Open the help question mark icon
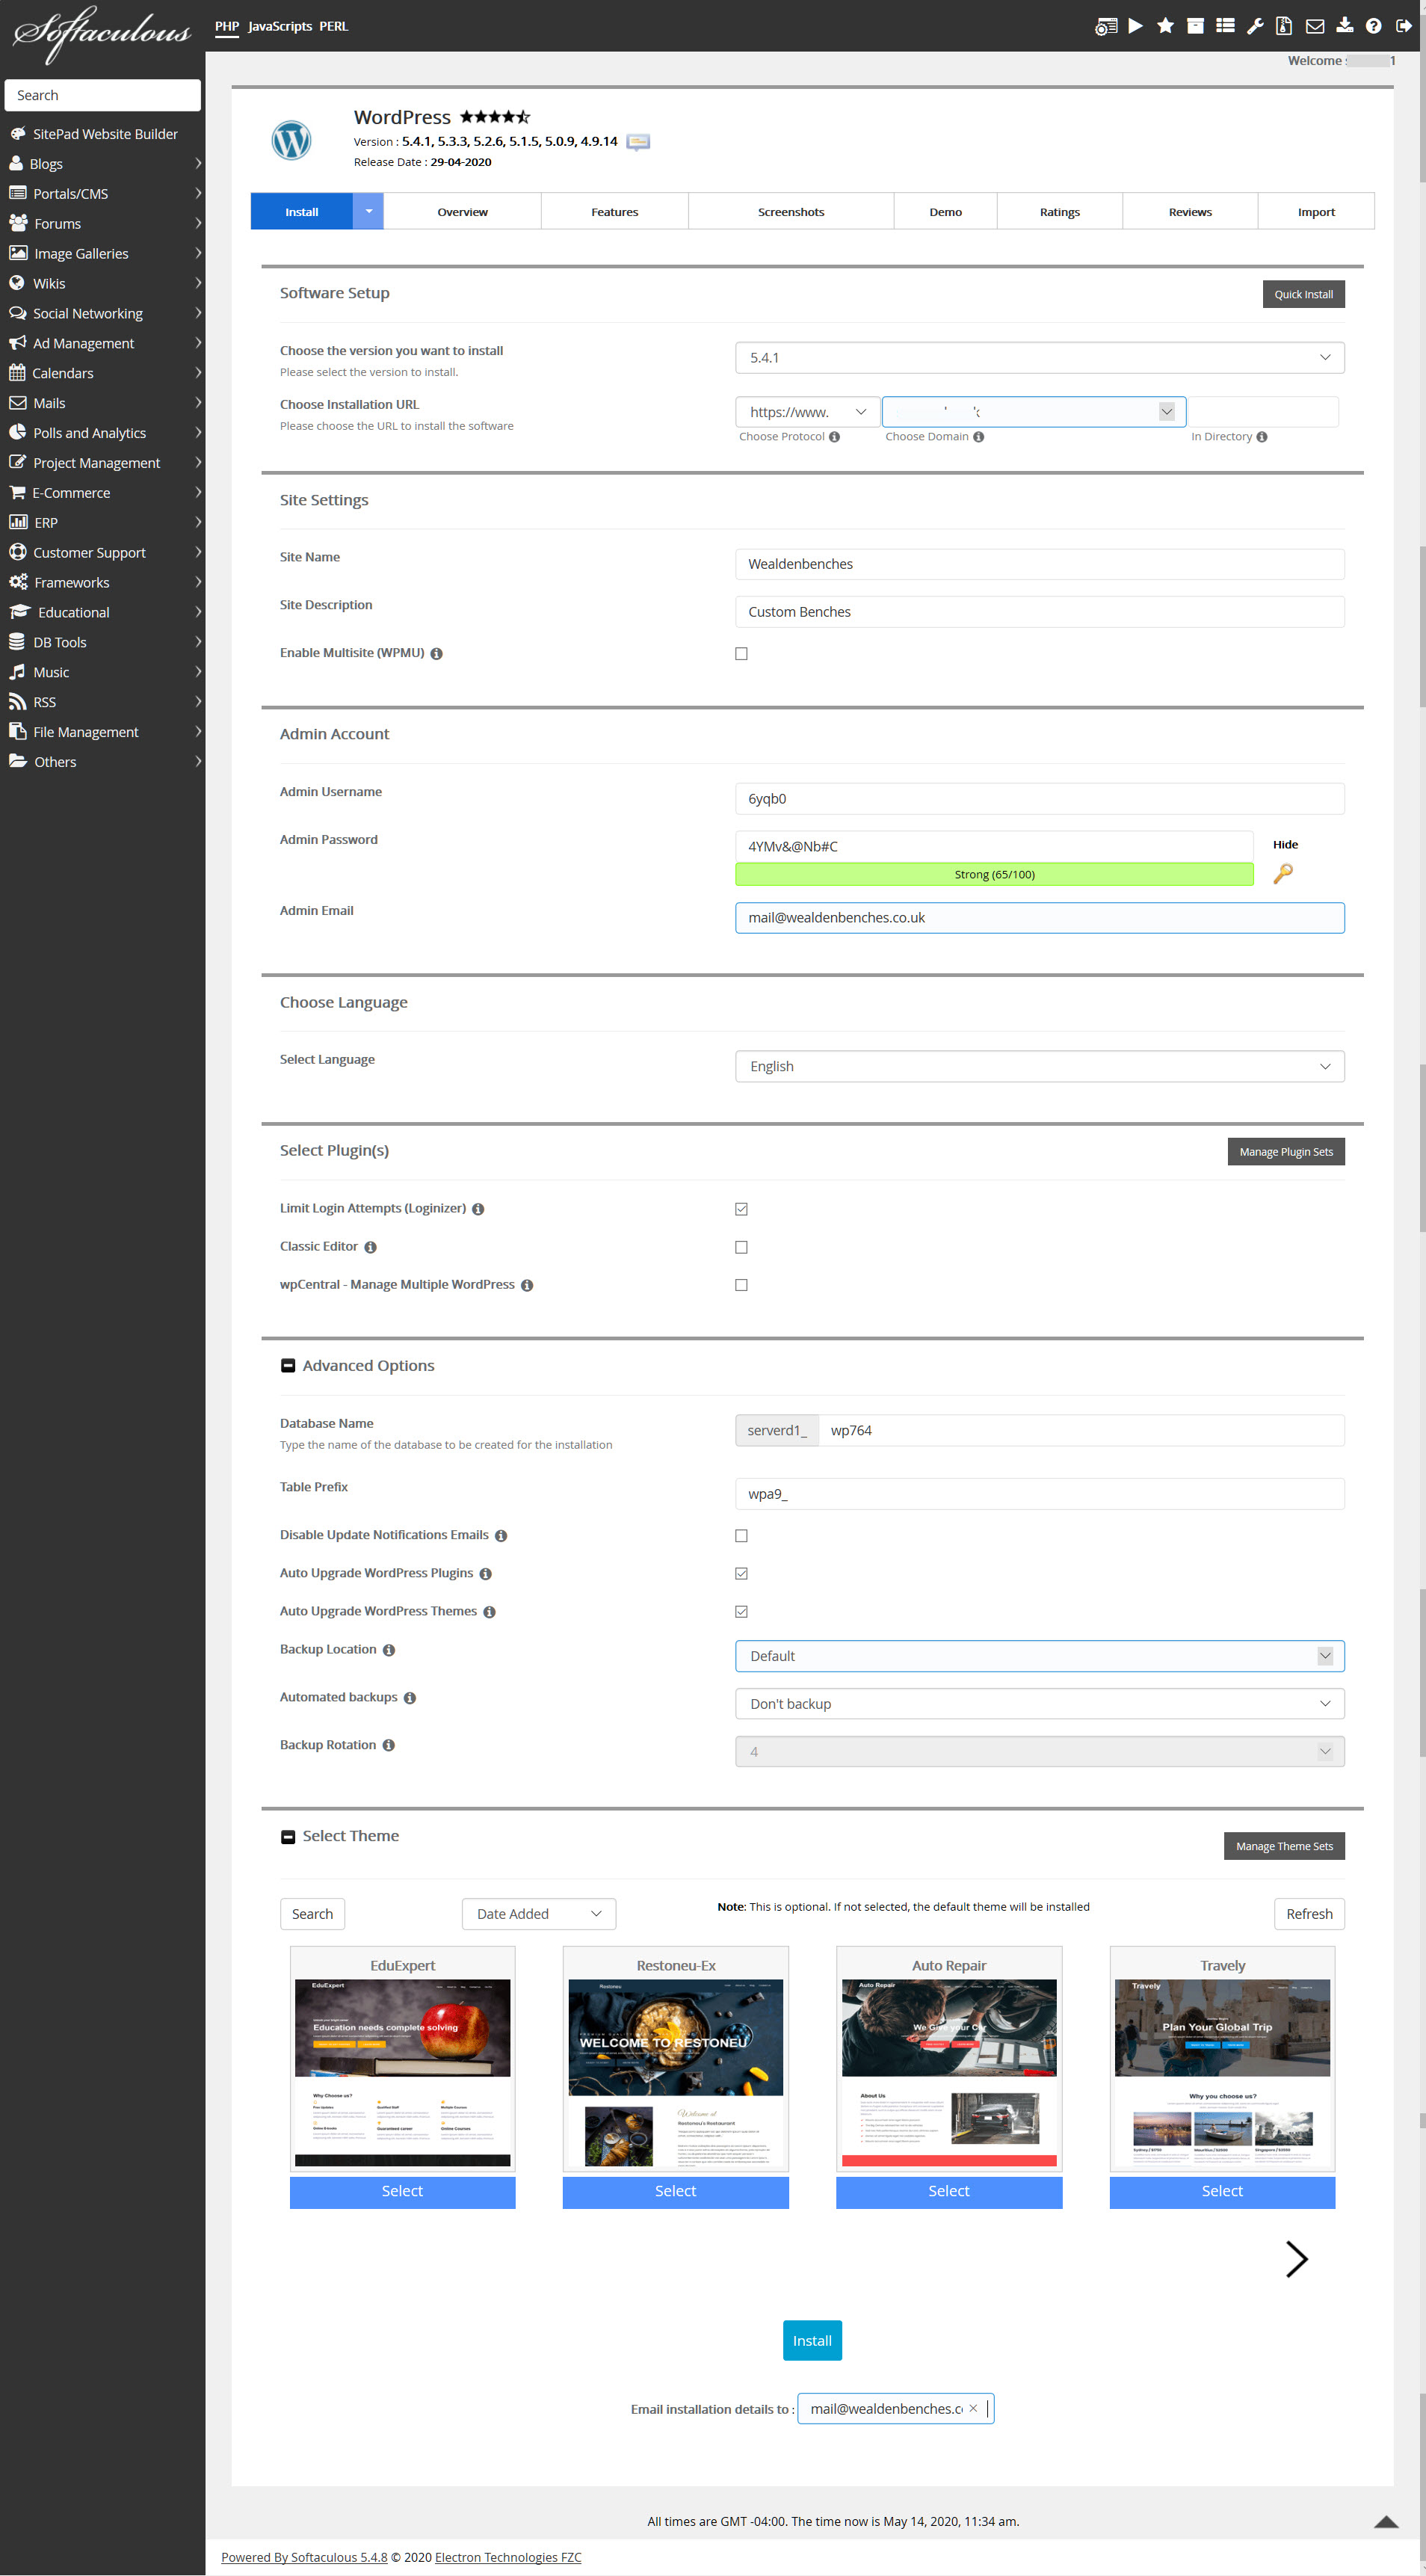The image size is (1426, 2576). (1374, 26)
